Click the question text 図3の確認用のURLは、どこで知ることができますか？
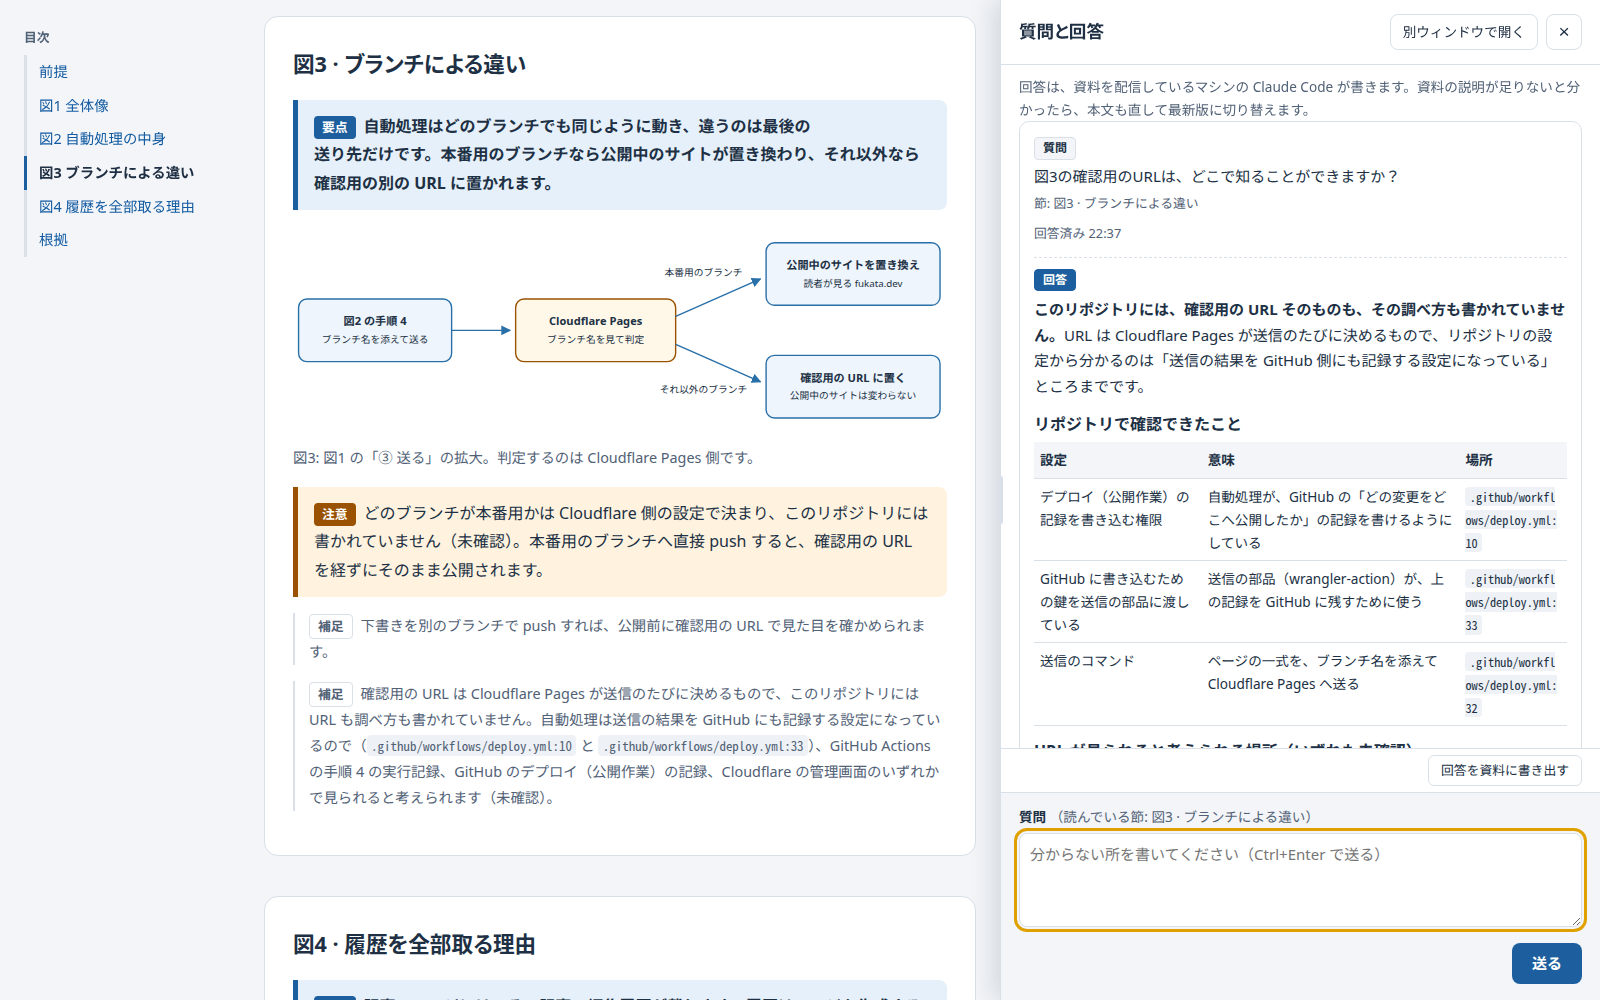Screen dimensions: 1600x1000 1217,177
